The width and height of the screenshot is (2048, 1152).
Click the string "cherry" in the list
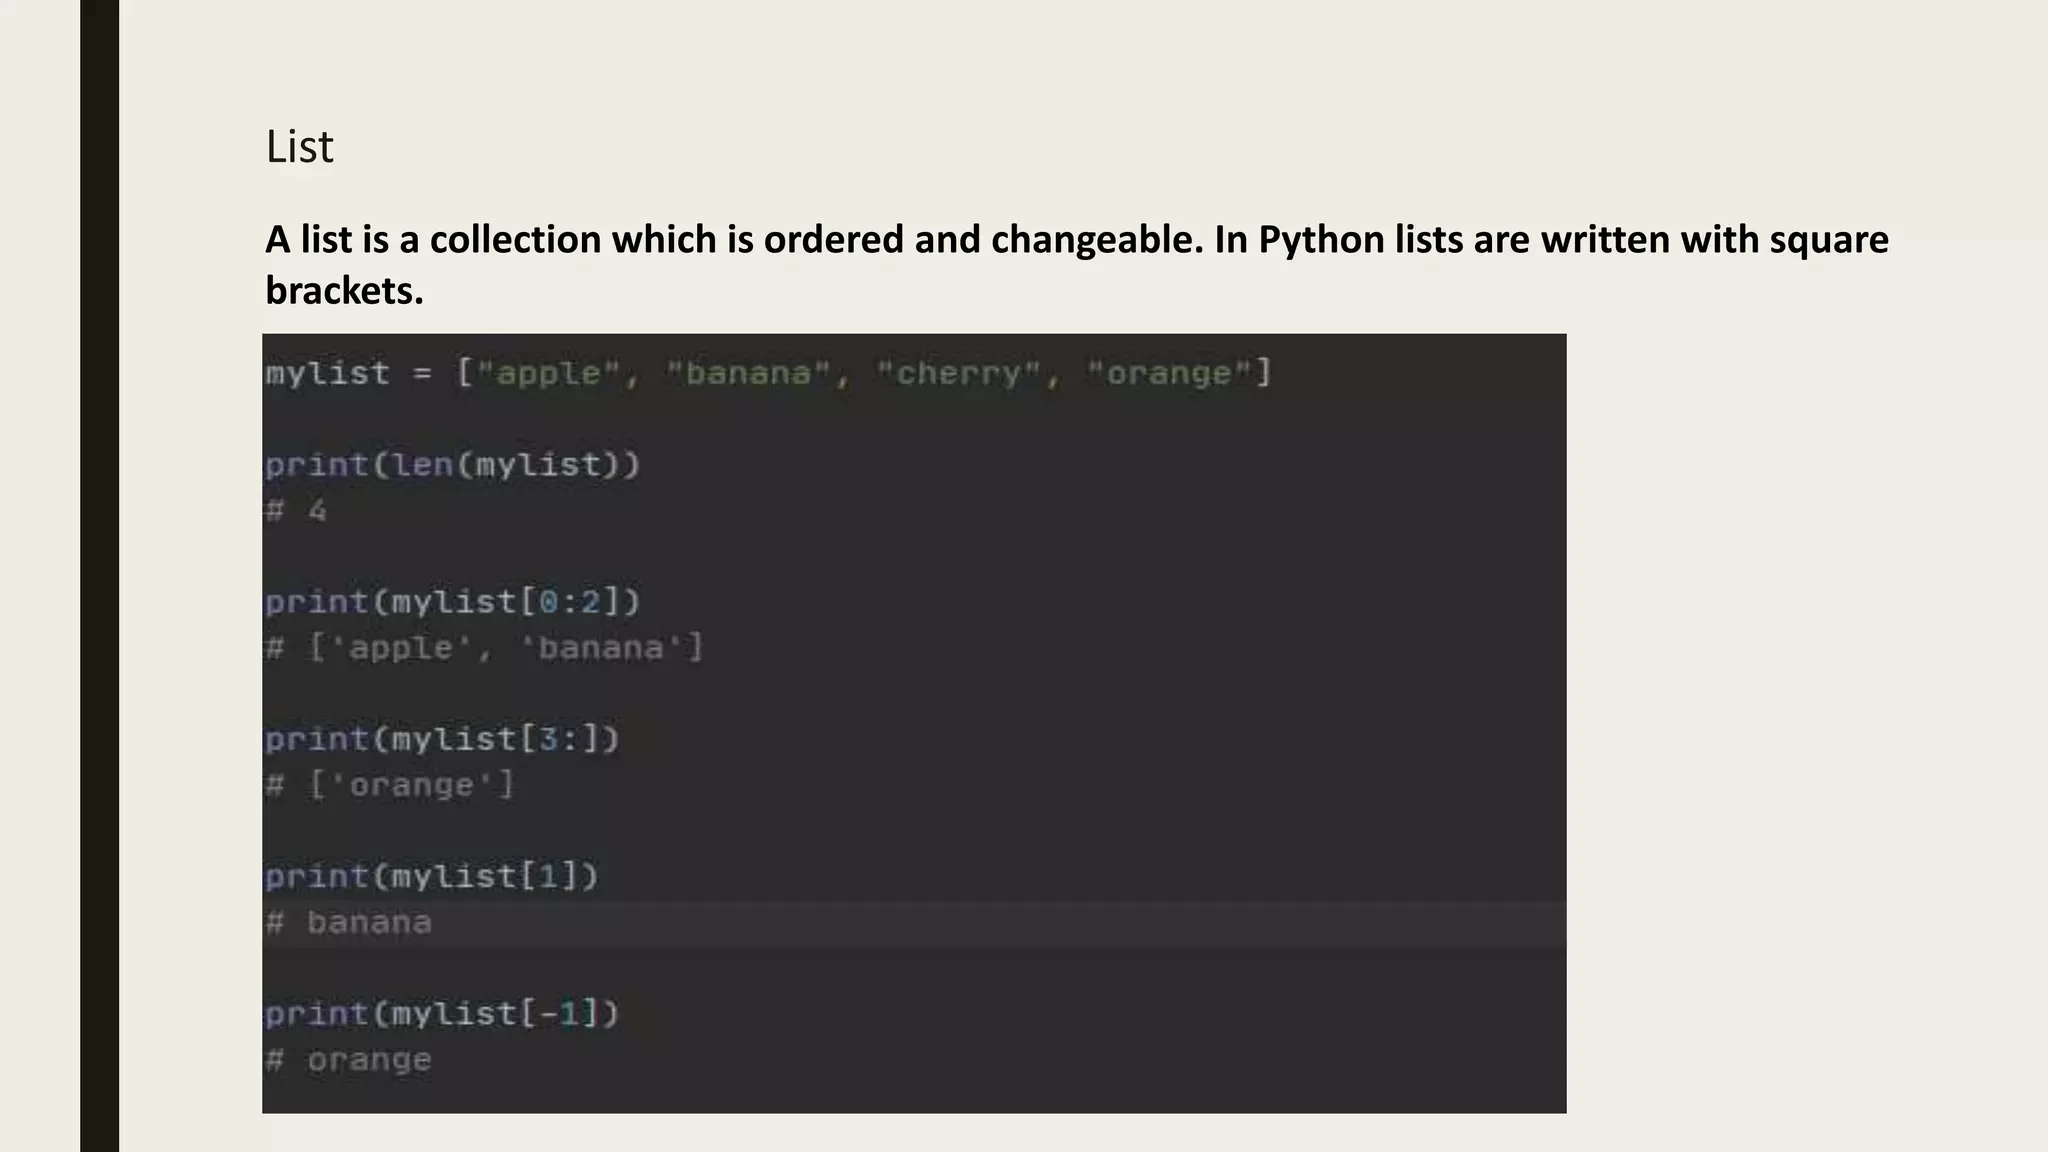coord(959,373)
